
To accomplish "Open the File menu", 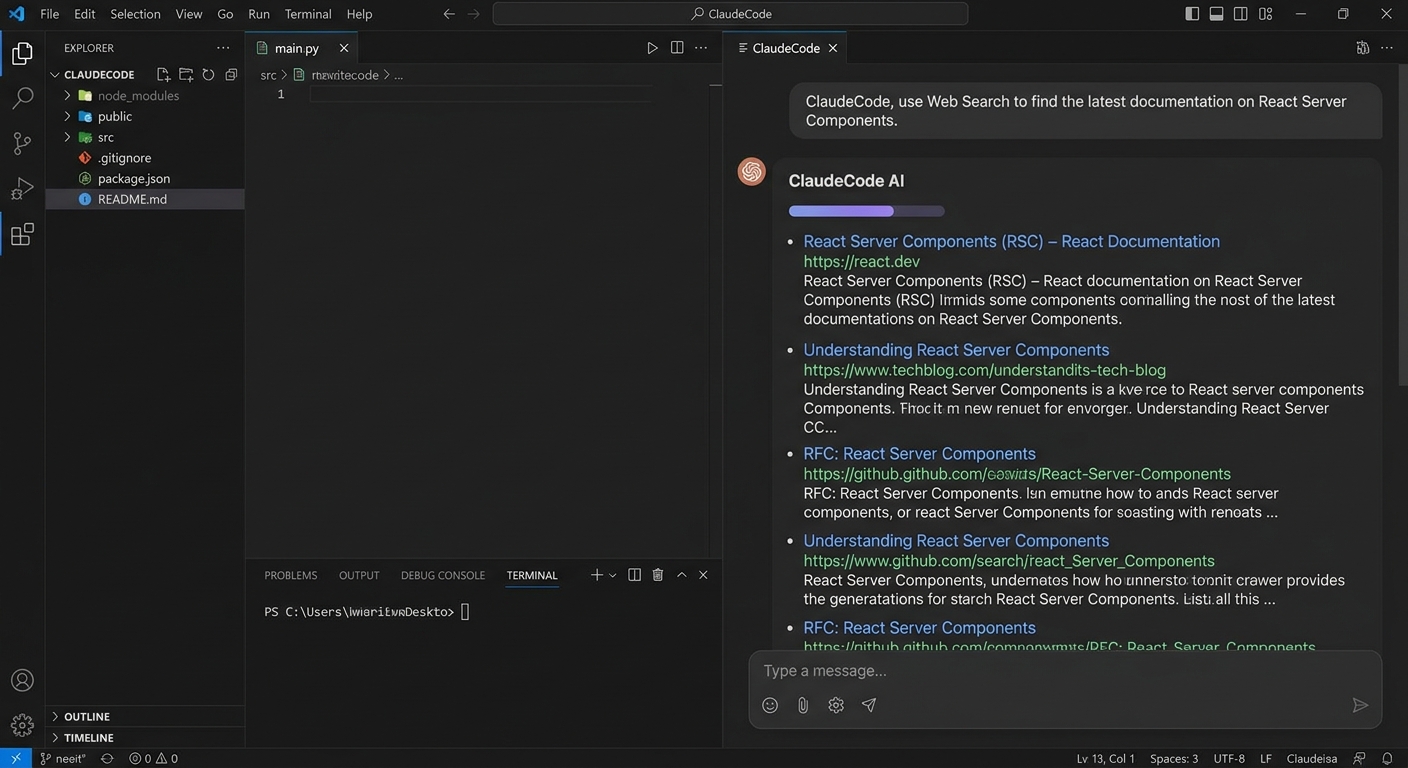I will coord(50,14).
